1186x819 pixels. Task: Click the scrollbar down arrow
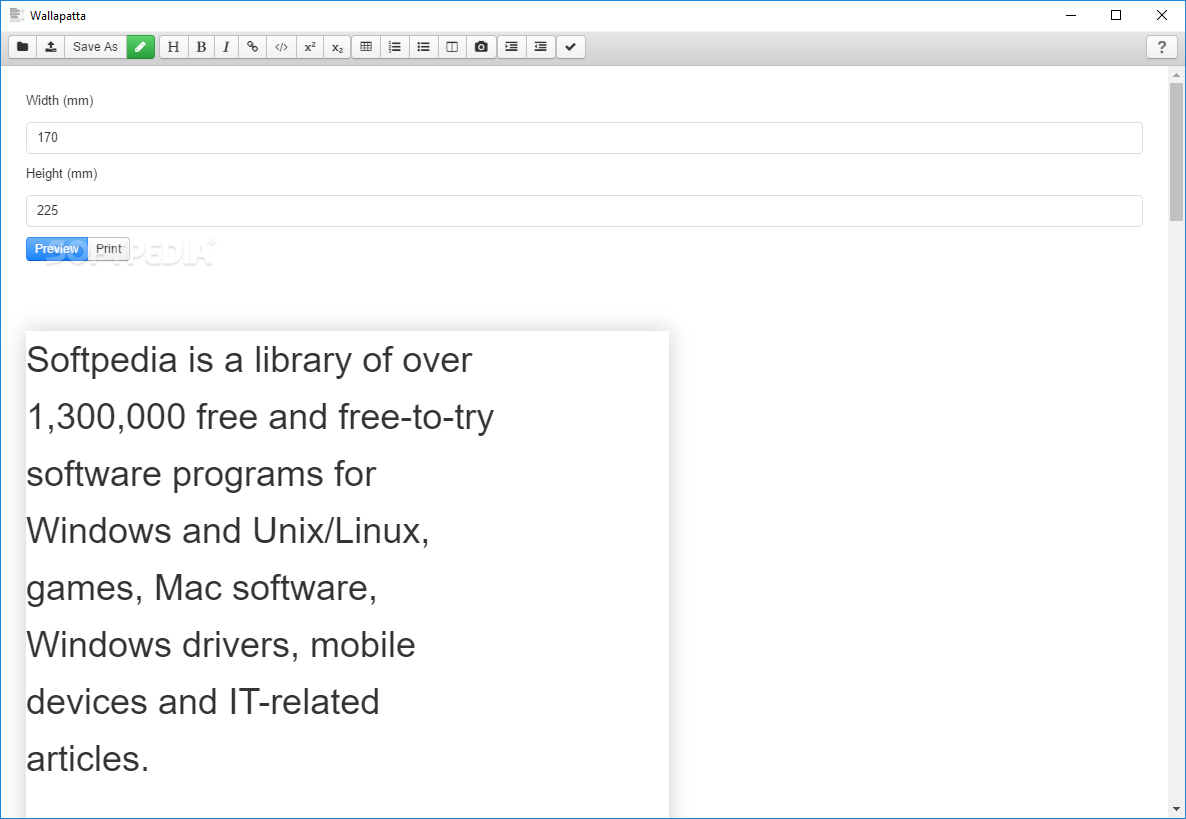1176,810
